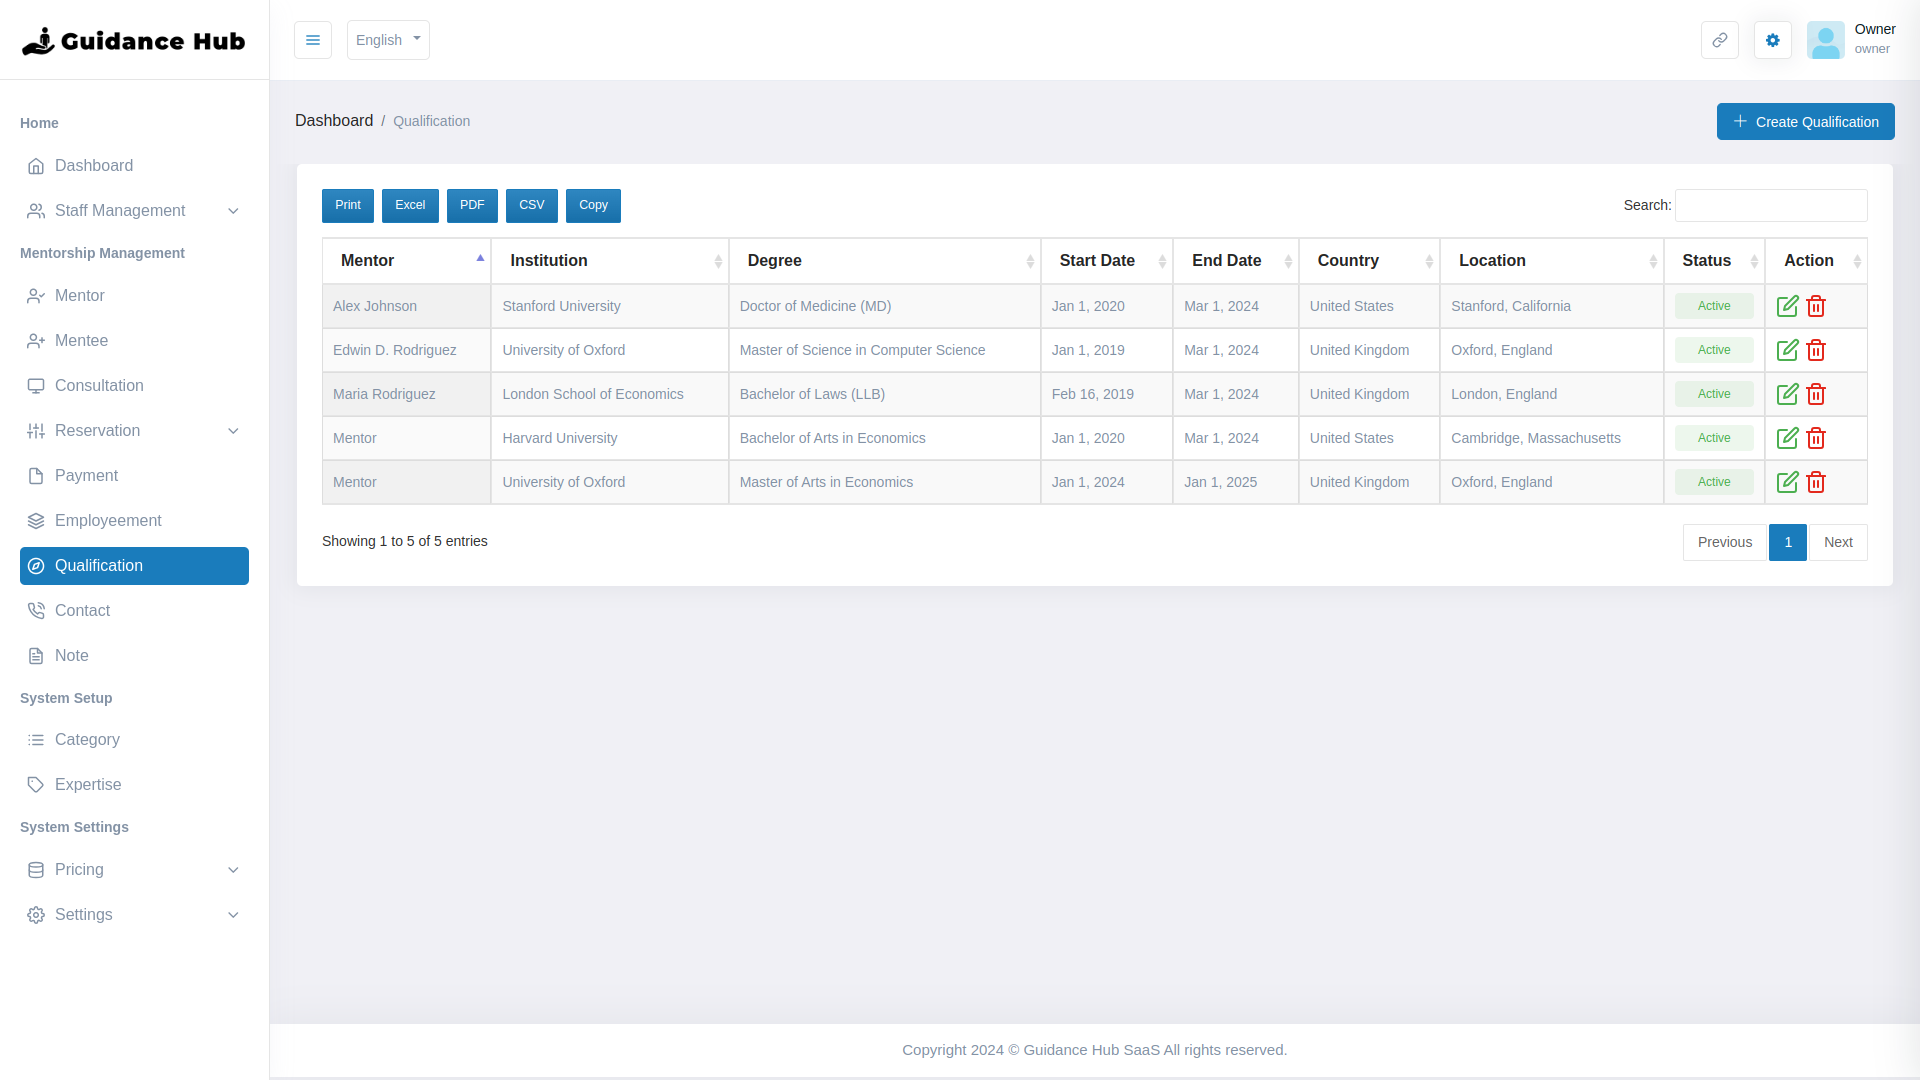Select the Mentor sidebar icon
Viewport: 1920px width, 1080px height.
[37, 296]
